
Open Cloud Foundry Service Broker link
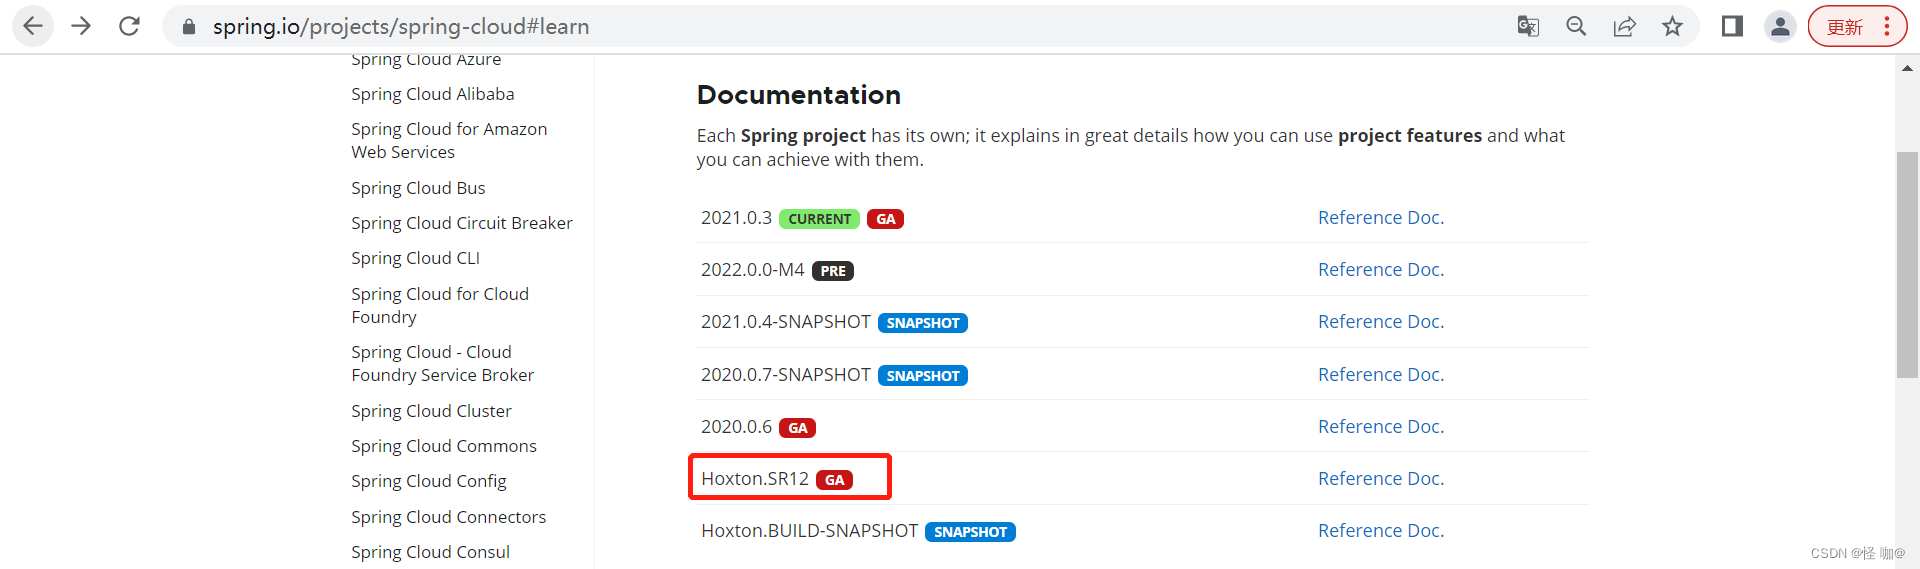click(442, 363)
